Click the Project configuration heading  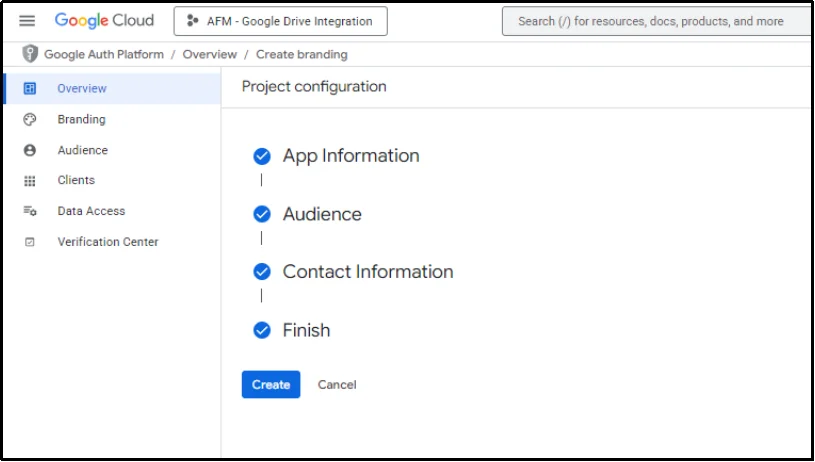[314, 86]
